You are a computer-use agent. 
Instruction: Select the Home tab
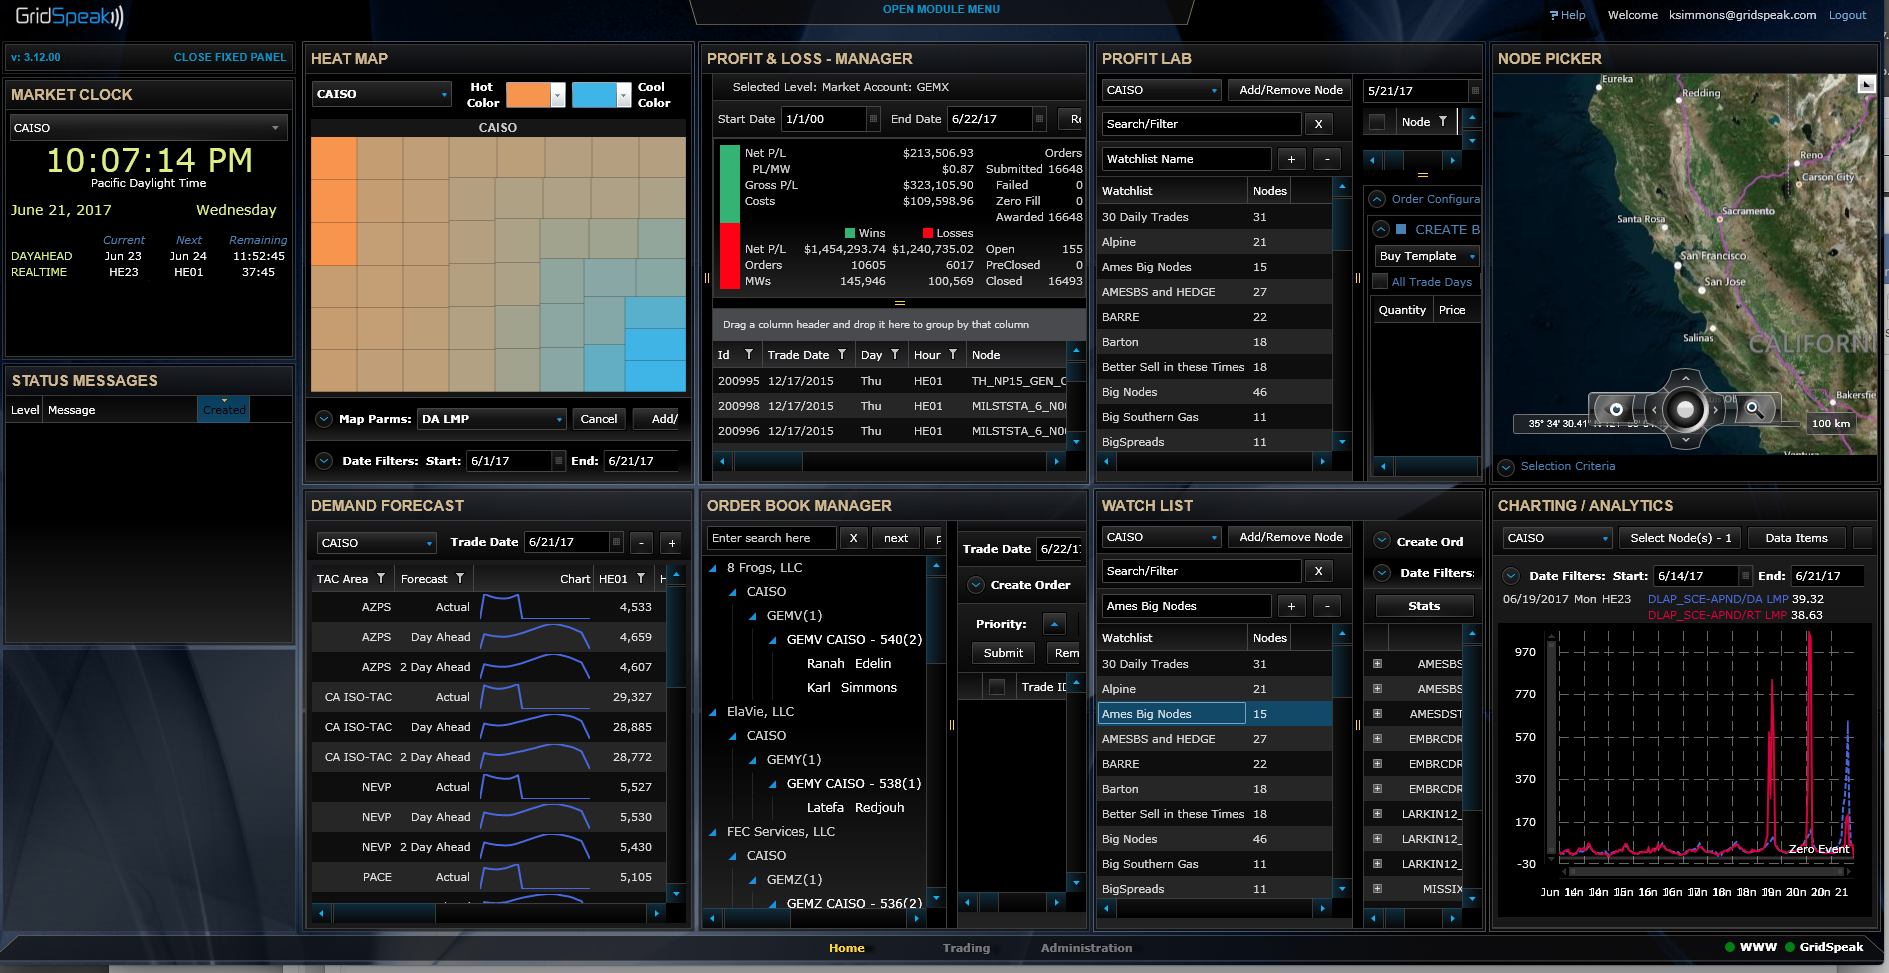pos(846,948)
